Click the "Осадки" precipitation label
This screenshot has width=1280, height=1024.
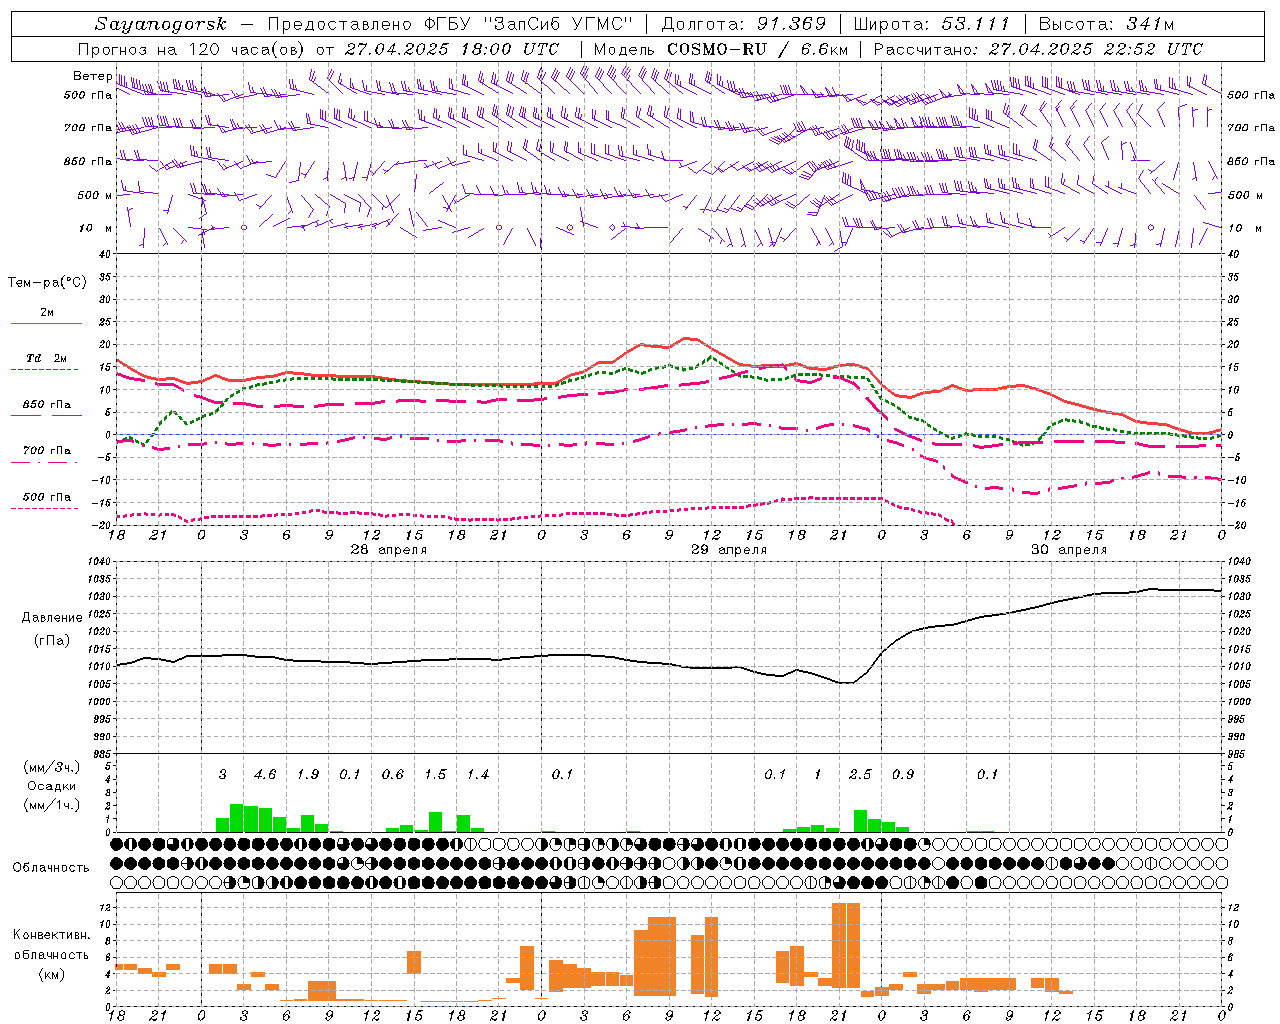(51, 786)
